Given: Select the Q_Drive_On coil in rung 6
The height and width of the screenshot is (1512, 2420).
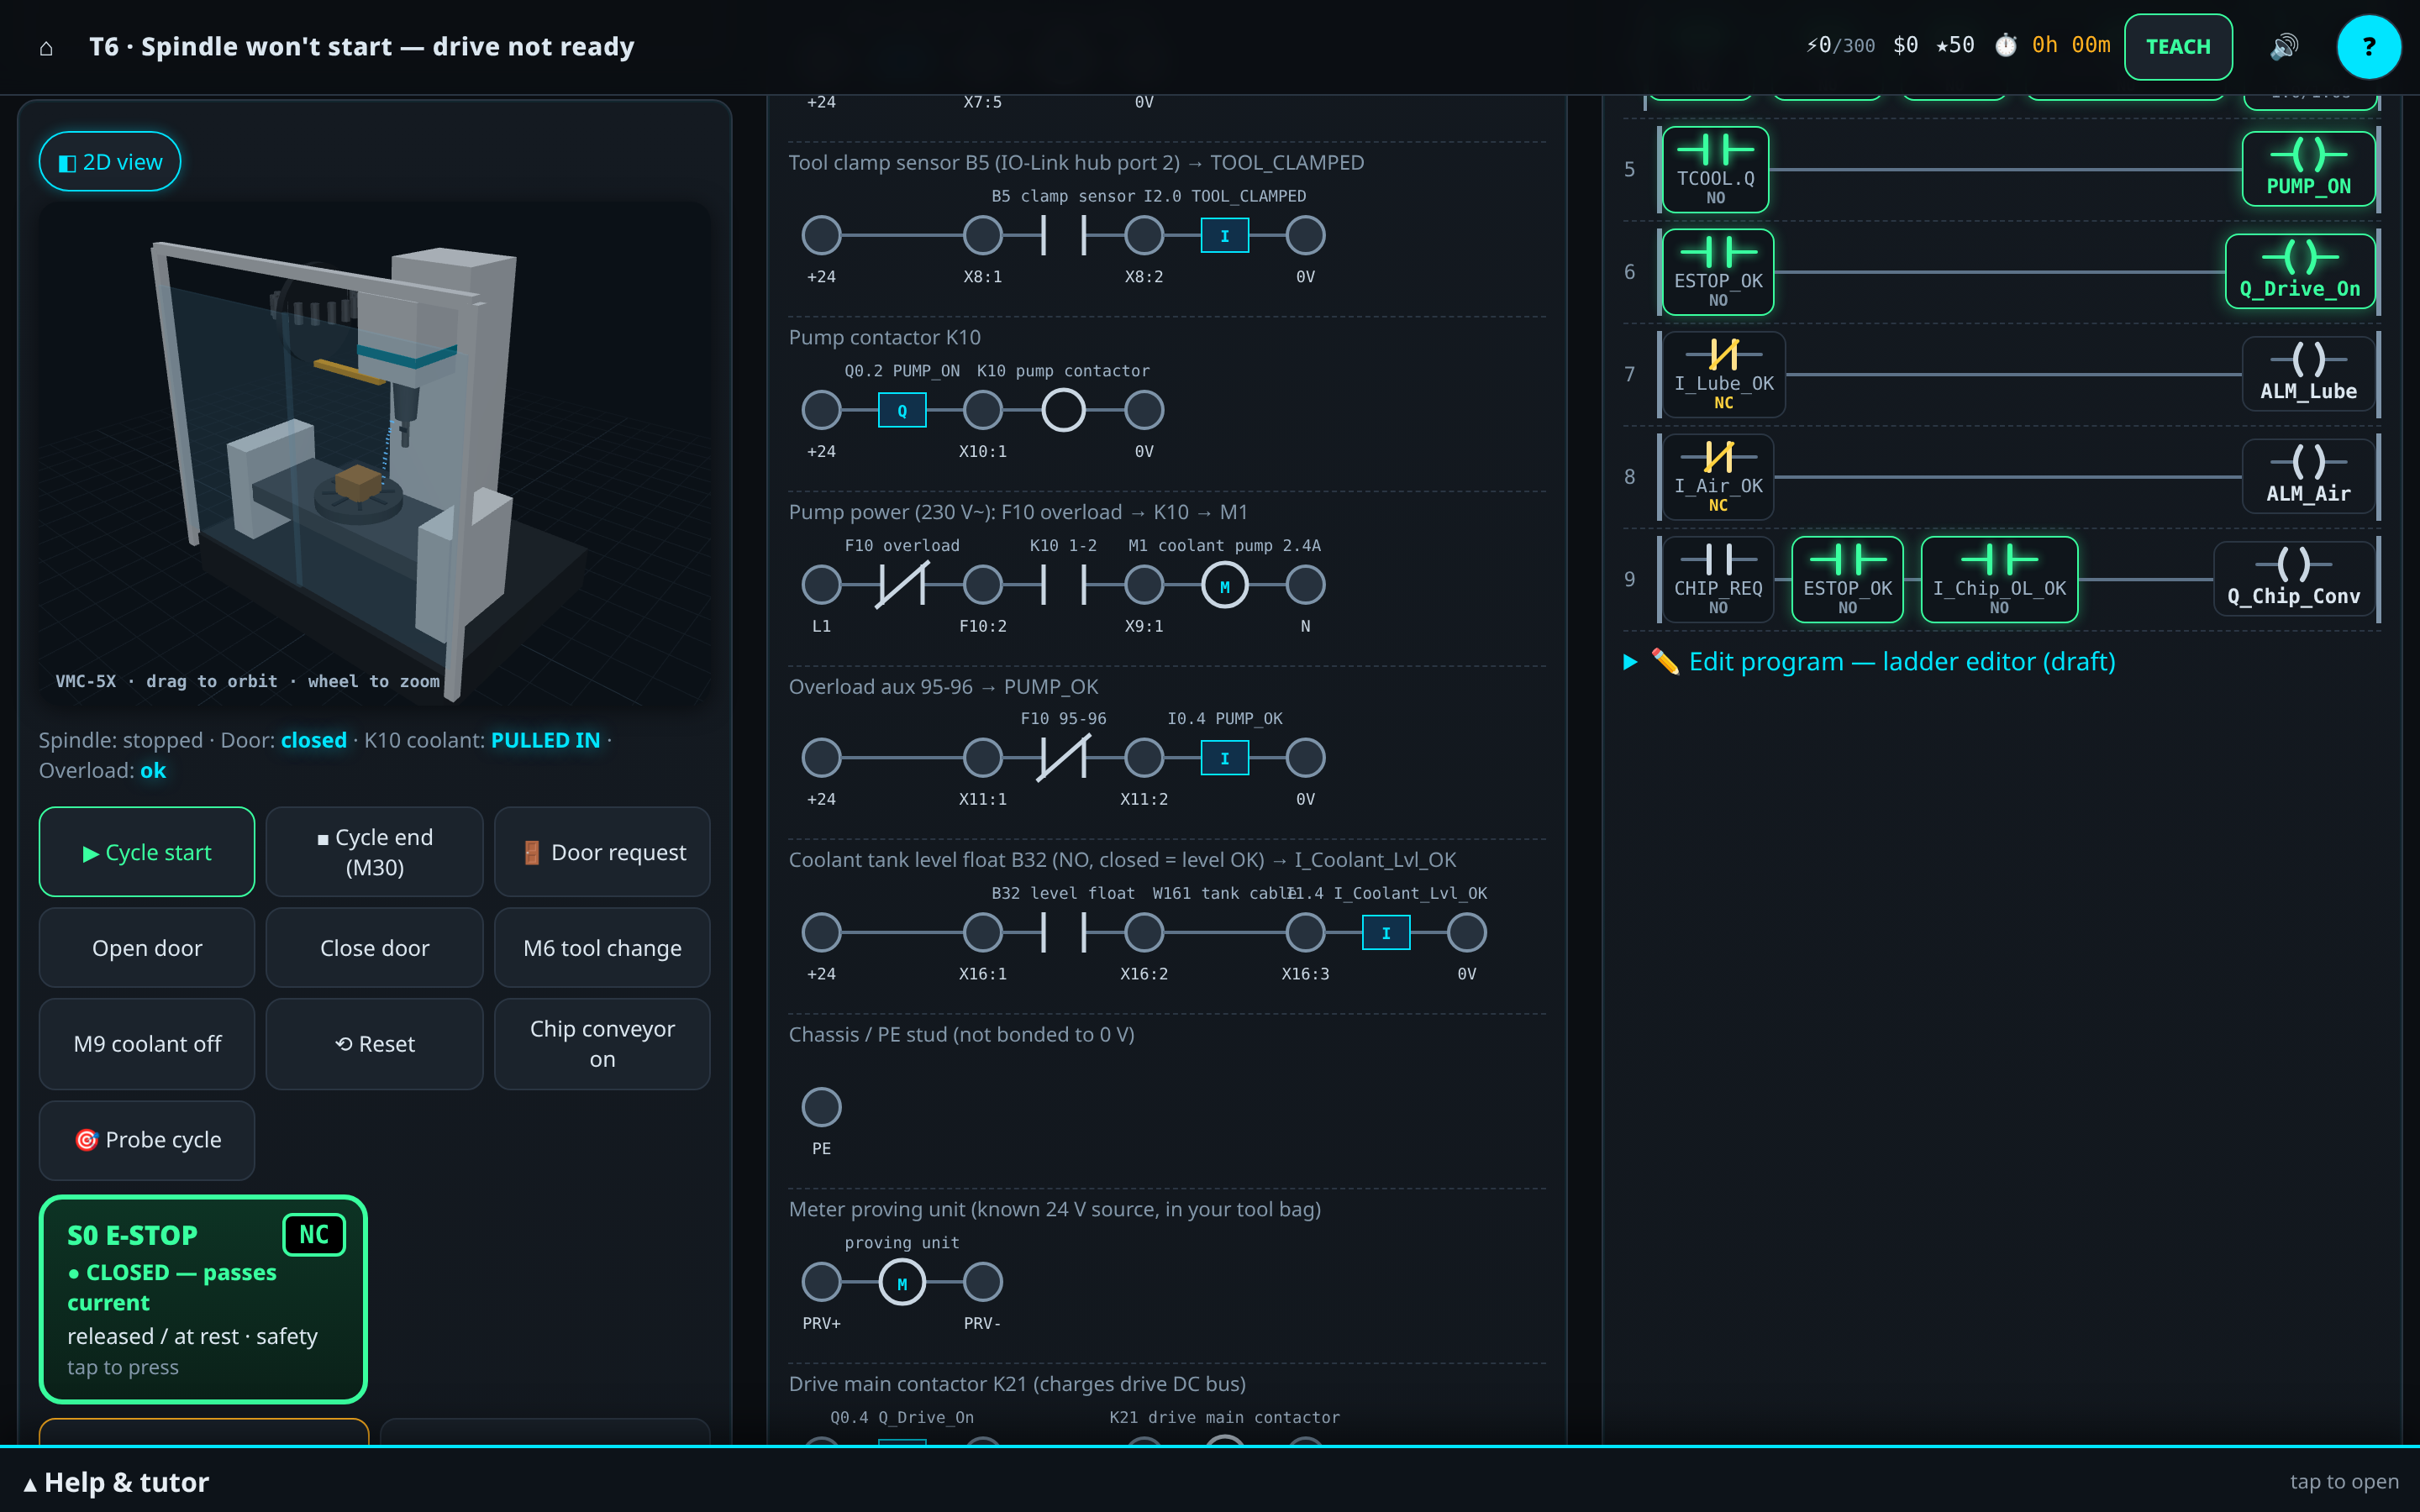Looking at the screenshot, I should tap(2300, 272).
